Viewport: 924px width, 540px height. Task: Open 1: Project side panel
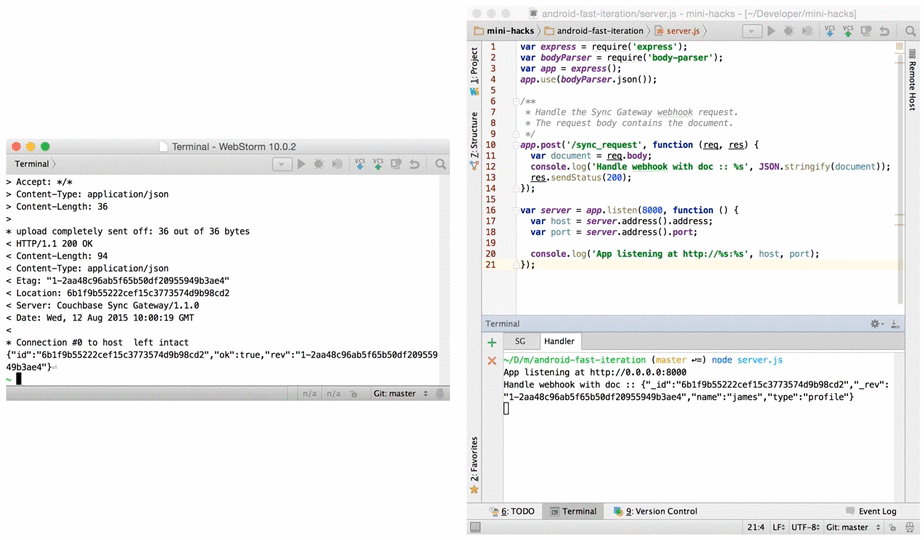point(474,70)
